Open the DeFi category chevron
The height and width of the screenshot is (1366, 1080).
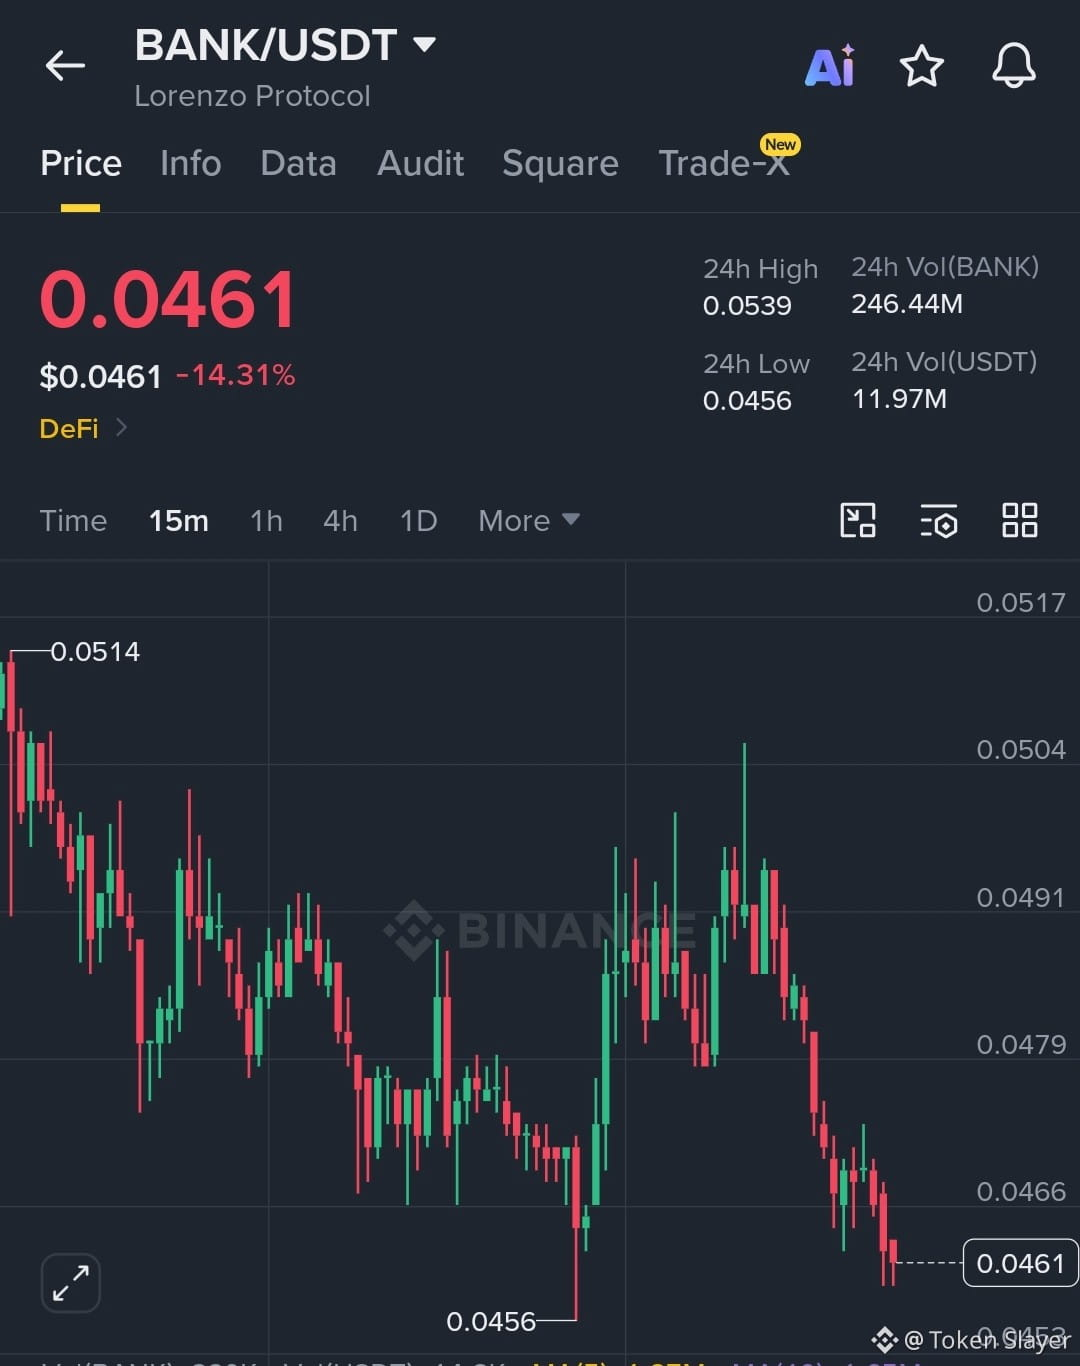[121, 427]
